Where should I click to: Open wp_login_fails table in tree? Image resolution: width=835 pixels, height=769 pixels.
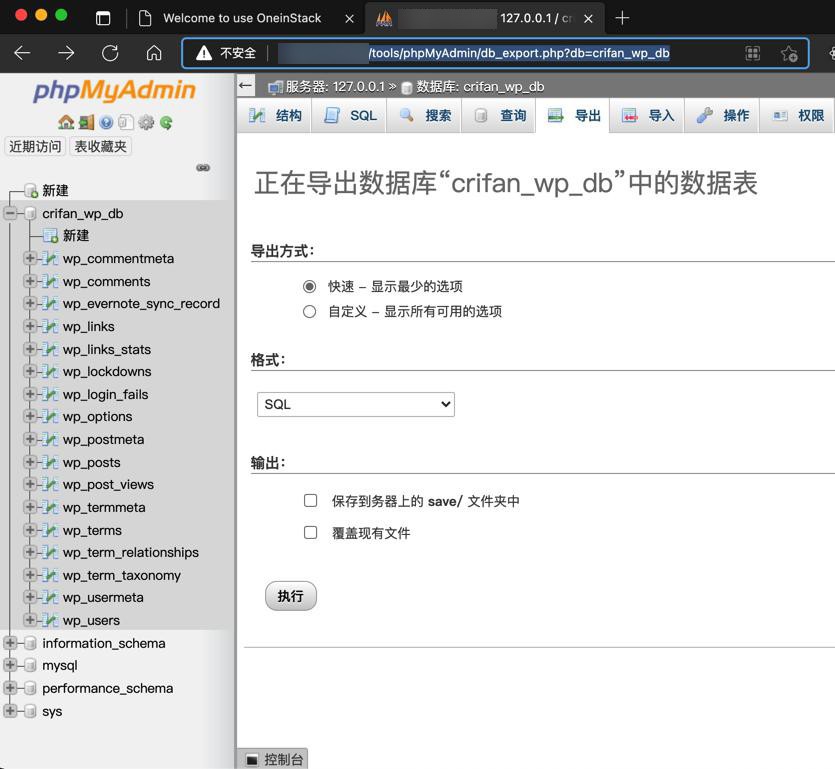(x=105, y=395)
